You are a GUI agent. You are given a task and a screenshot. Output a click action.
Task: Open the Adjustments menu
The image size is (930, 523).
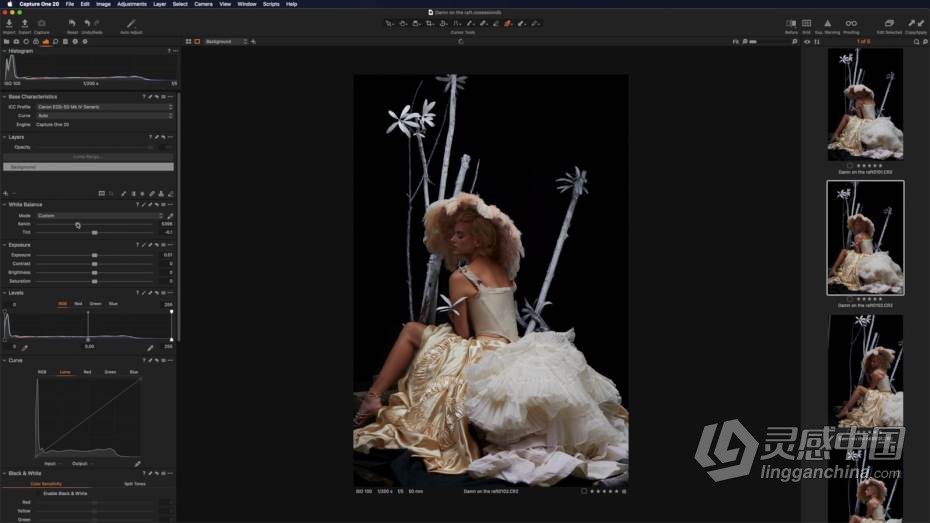click(132, 4)
